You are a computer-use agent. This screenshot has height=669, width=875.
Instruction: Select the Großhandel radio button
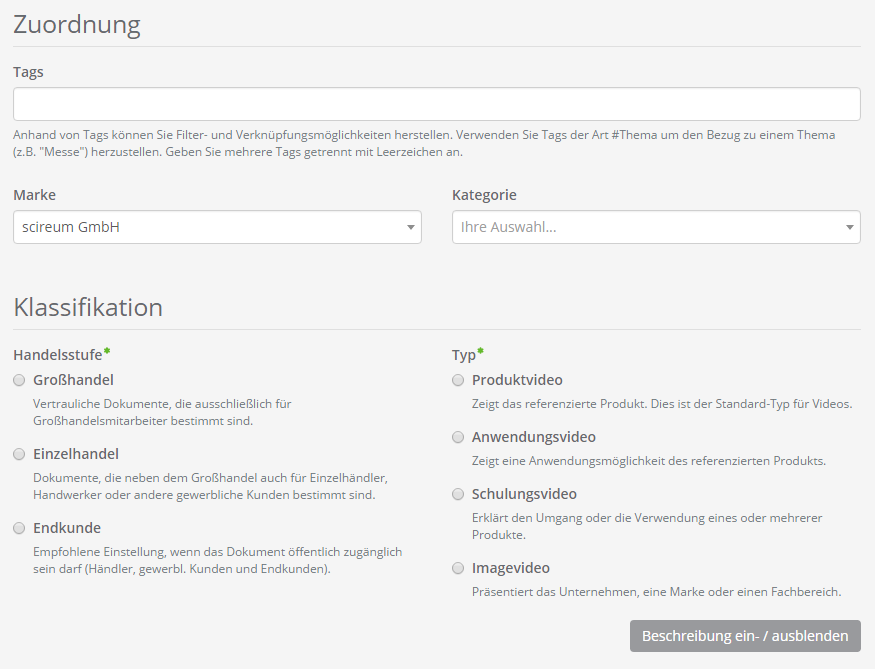[x=19, y=380]
